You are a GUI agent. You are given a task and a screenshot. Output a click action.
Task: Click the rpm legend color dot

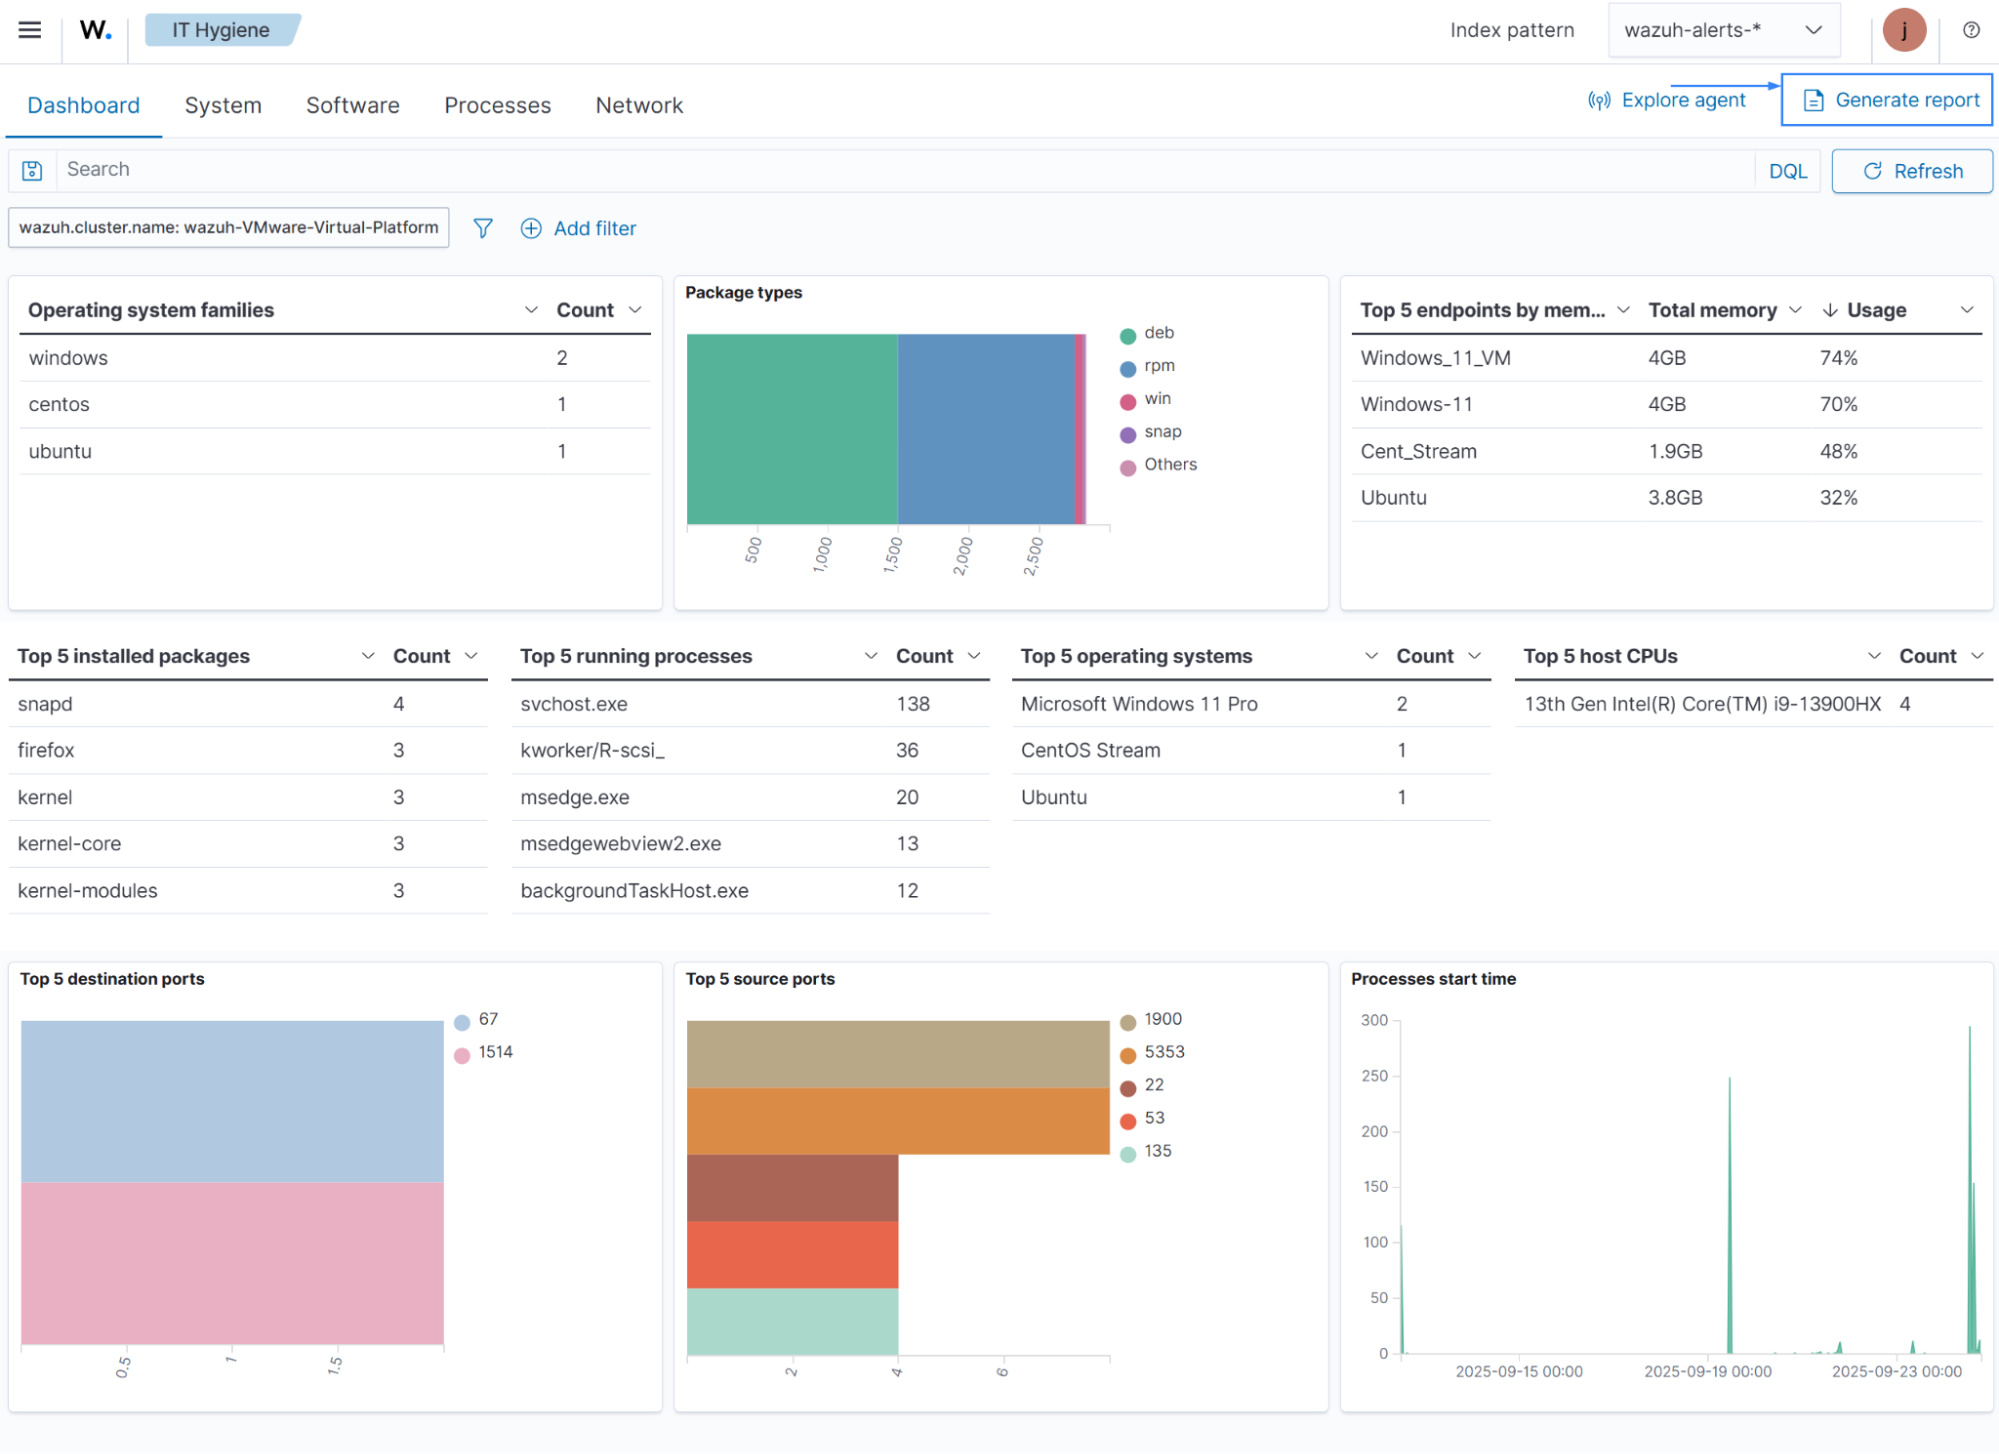pos(1128,368)
